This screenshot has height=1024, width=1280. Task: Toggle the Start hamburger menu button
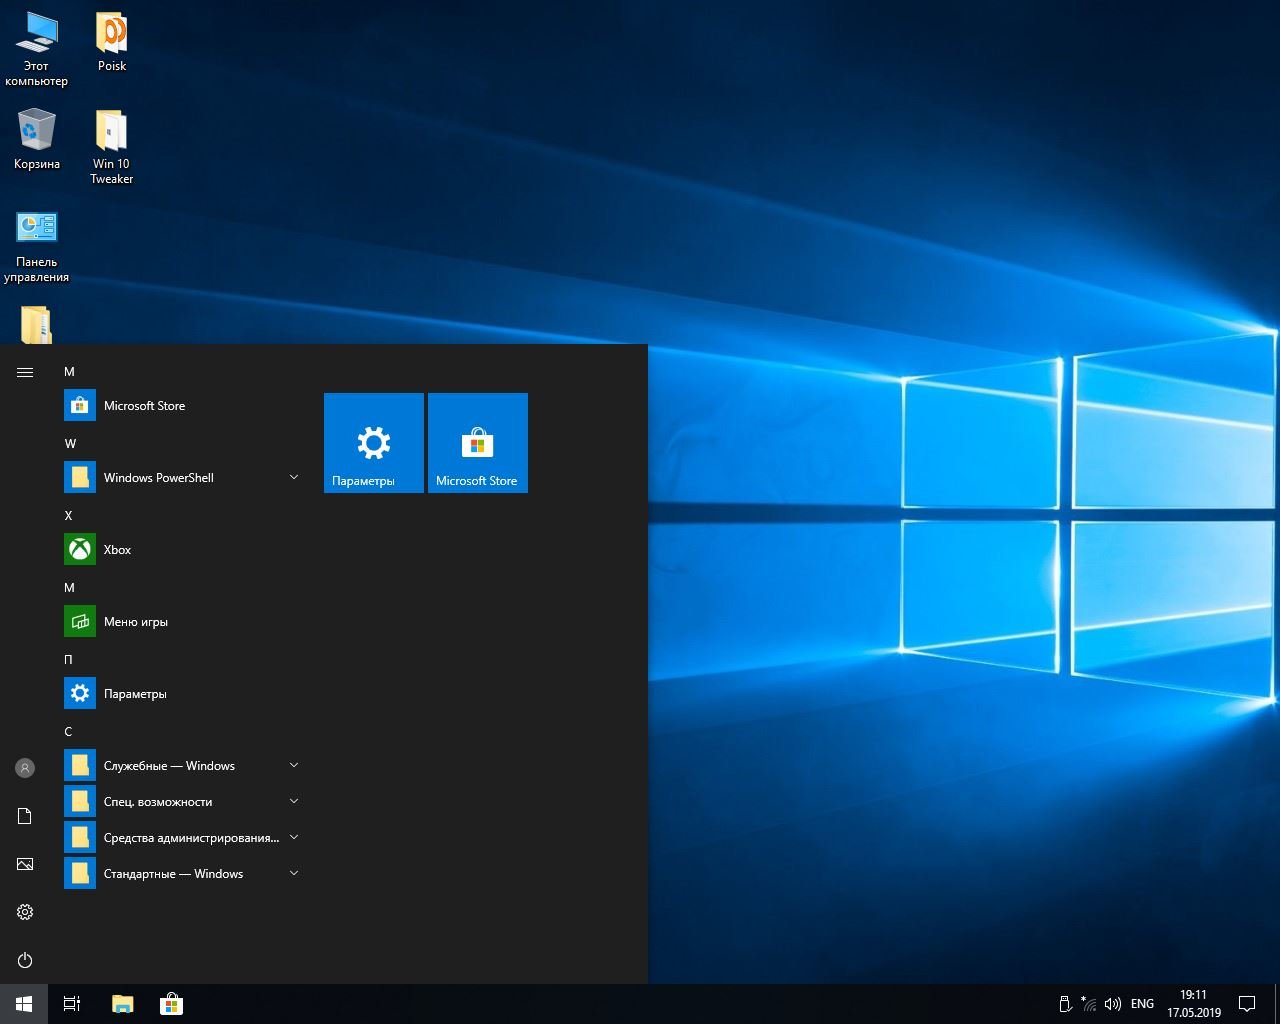25,372
